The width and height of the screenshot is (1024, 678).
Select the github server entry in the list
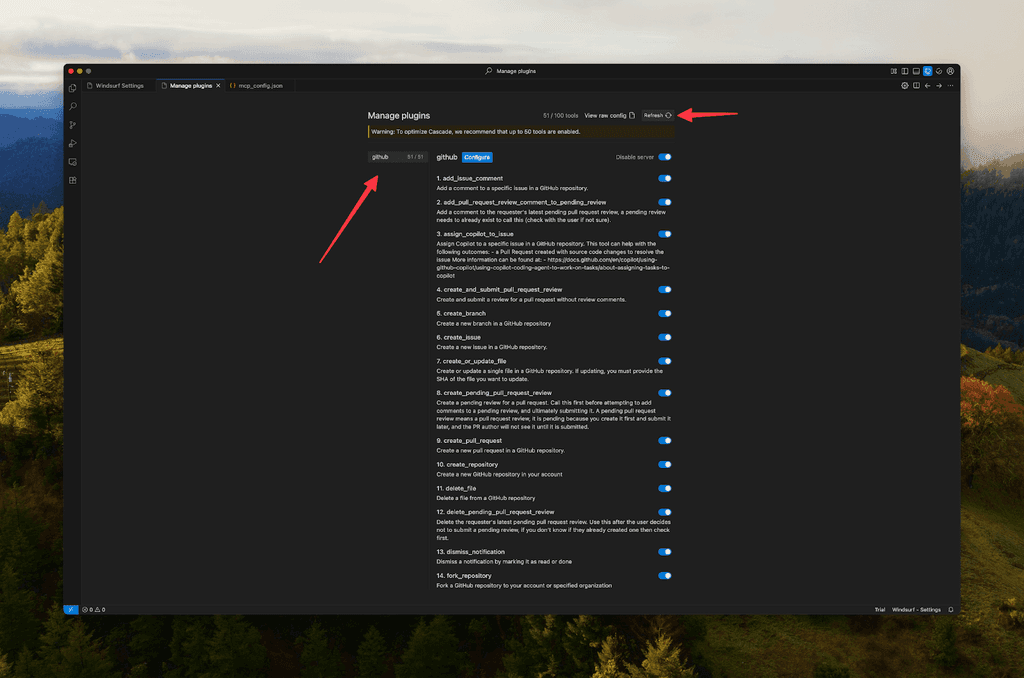398,157
